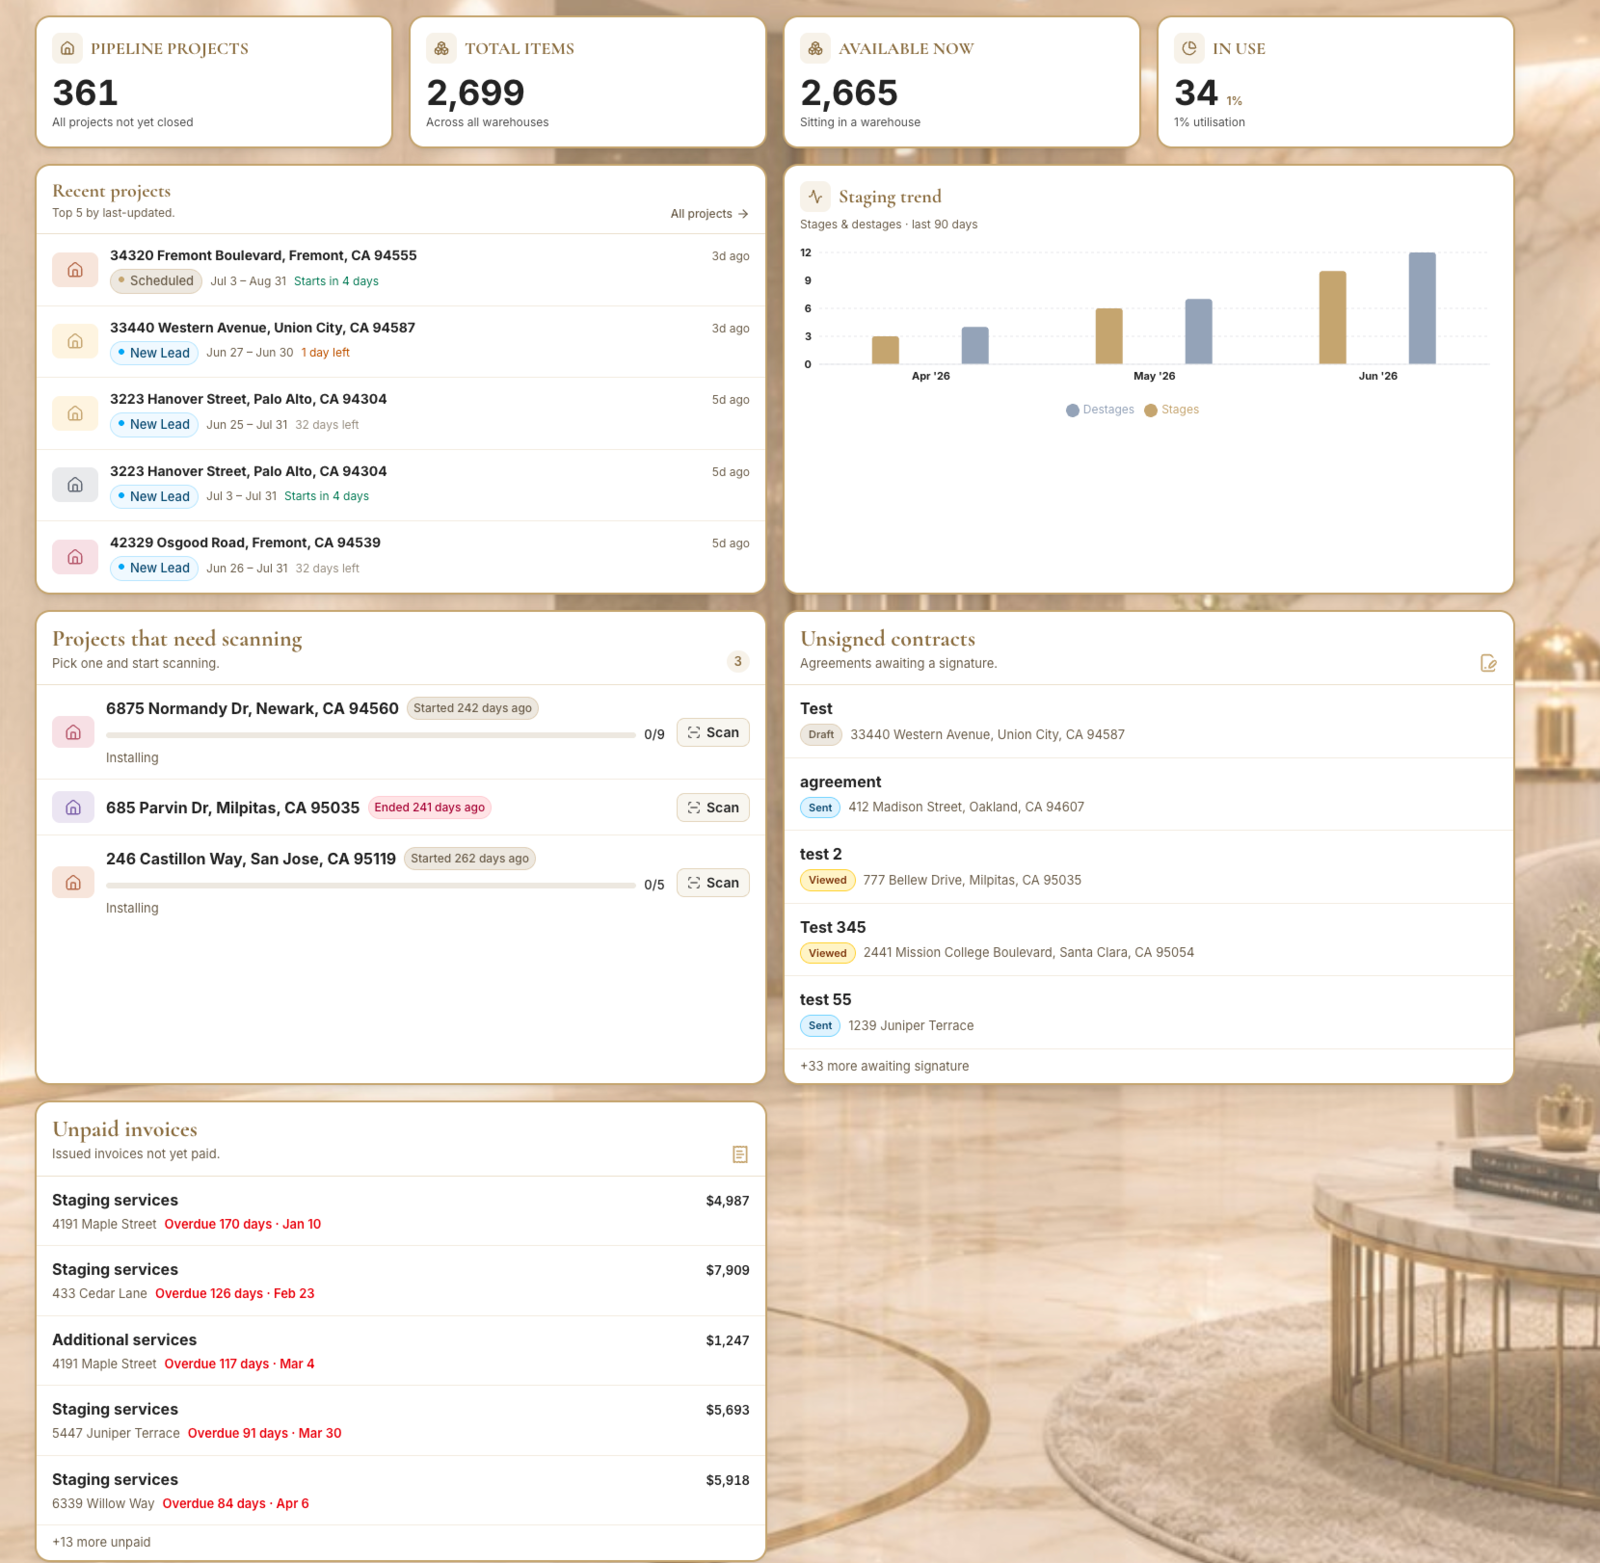Click the 'Started 262 days ago' badge
This screenshot has width=1600, height=1563.
tap(469, 858)
